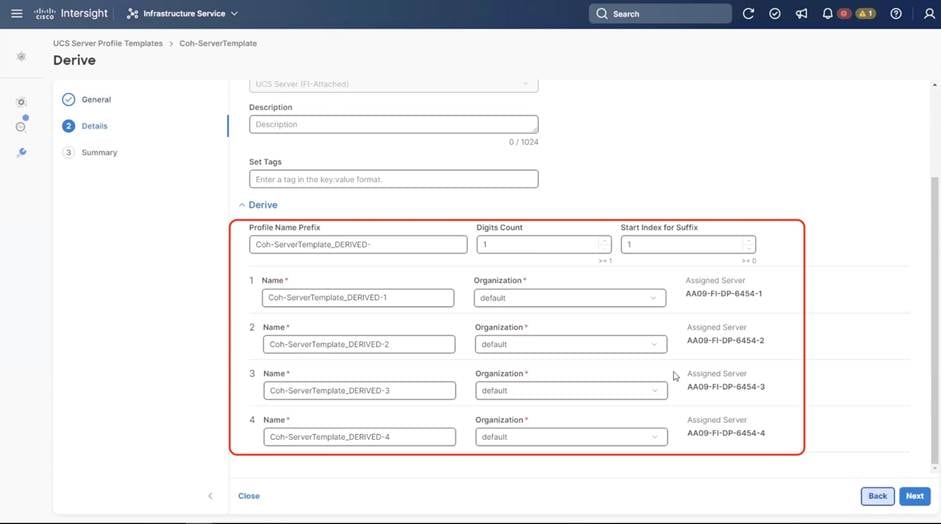Open the hamburger navigation menu
The height and width of the screenshot is (524, 941).
tap(17, 13)
